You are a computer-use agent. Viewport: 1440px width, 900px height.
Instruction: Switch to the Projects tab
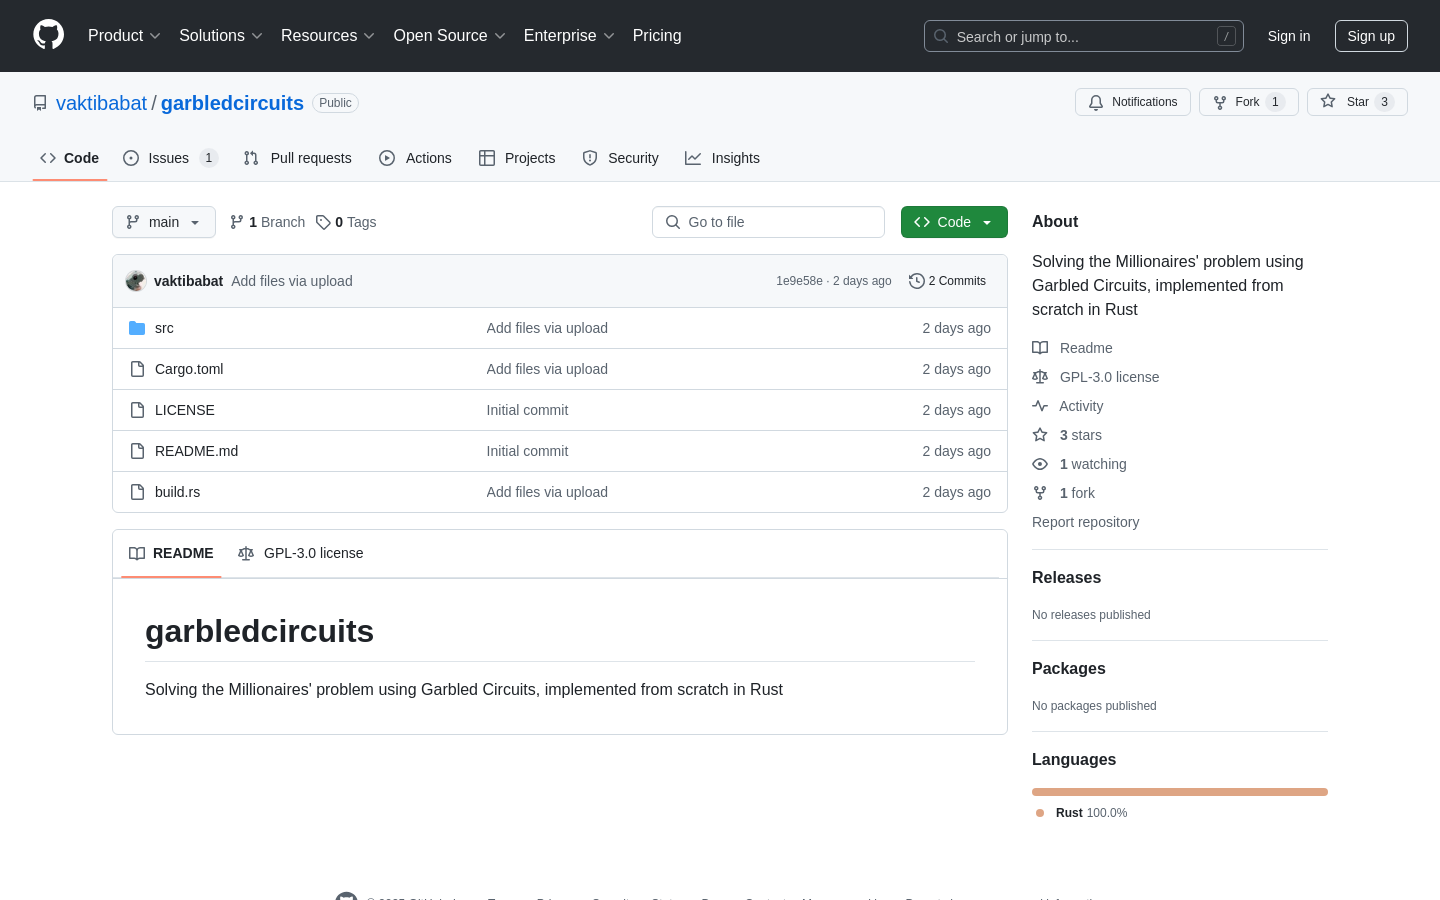point(517,158)
